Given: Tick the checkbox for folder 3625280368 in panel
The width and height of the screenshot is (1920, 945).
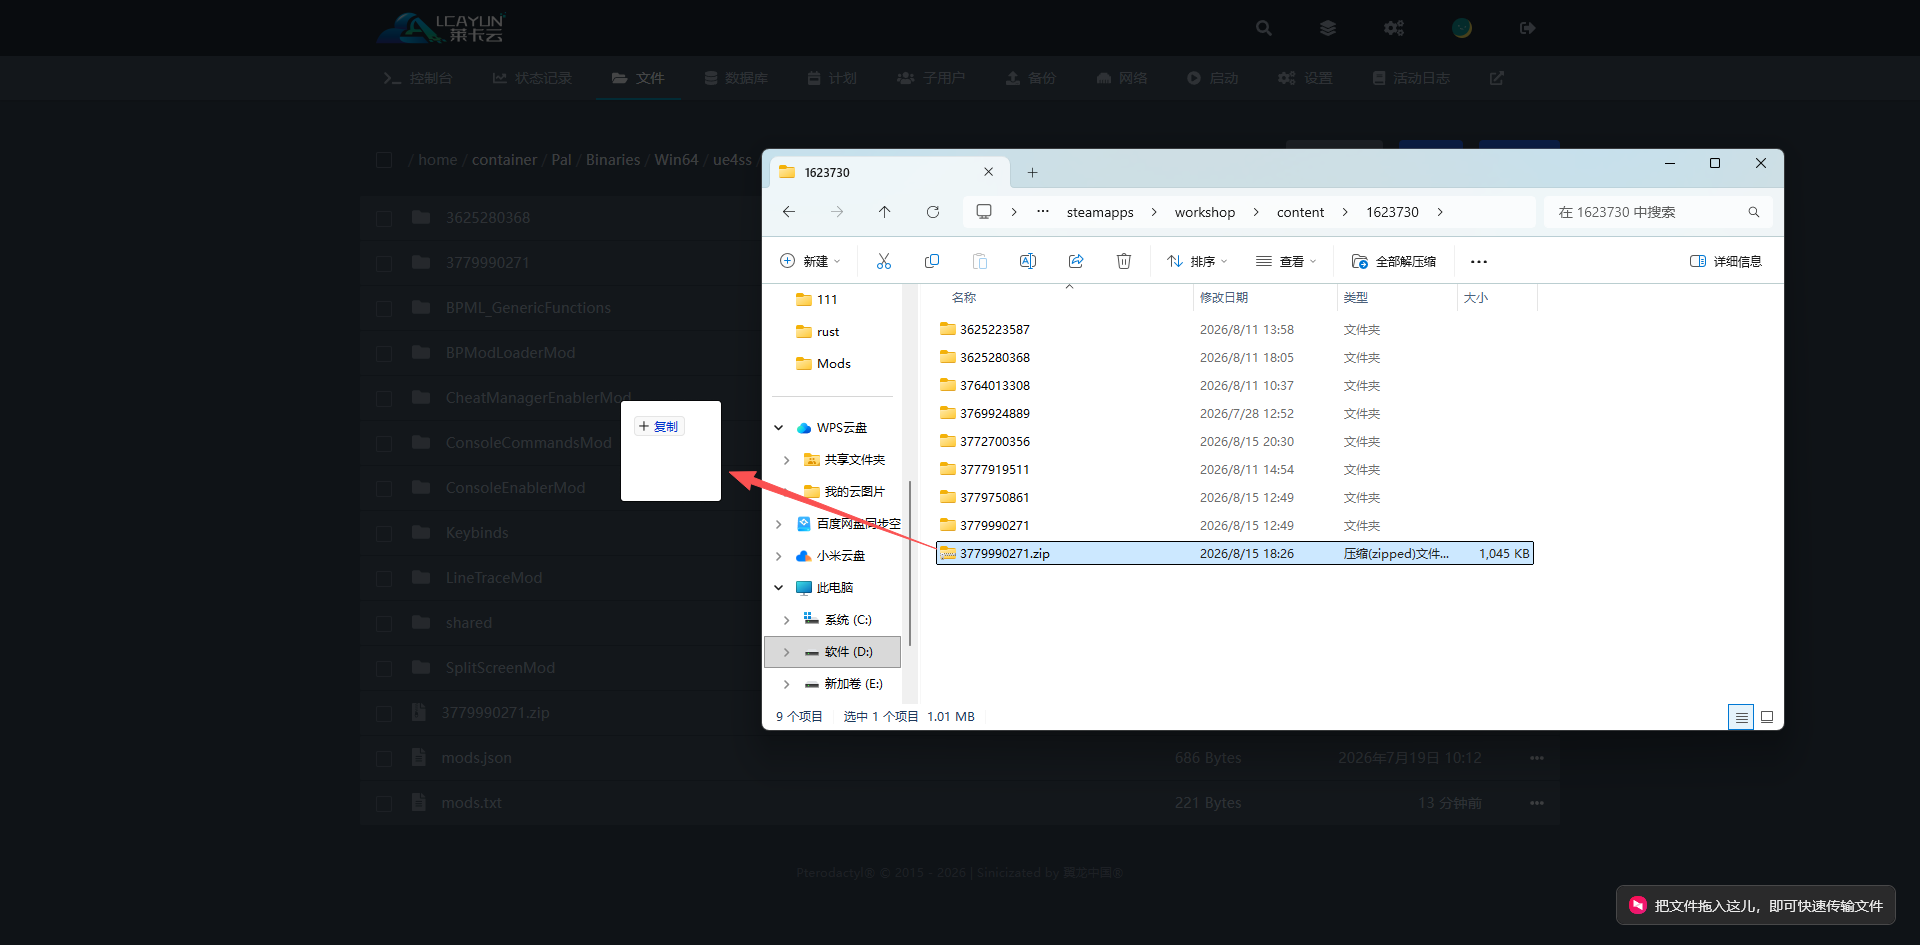Looking at the screenshot, I should click(x=384, y=218).
